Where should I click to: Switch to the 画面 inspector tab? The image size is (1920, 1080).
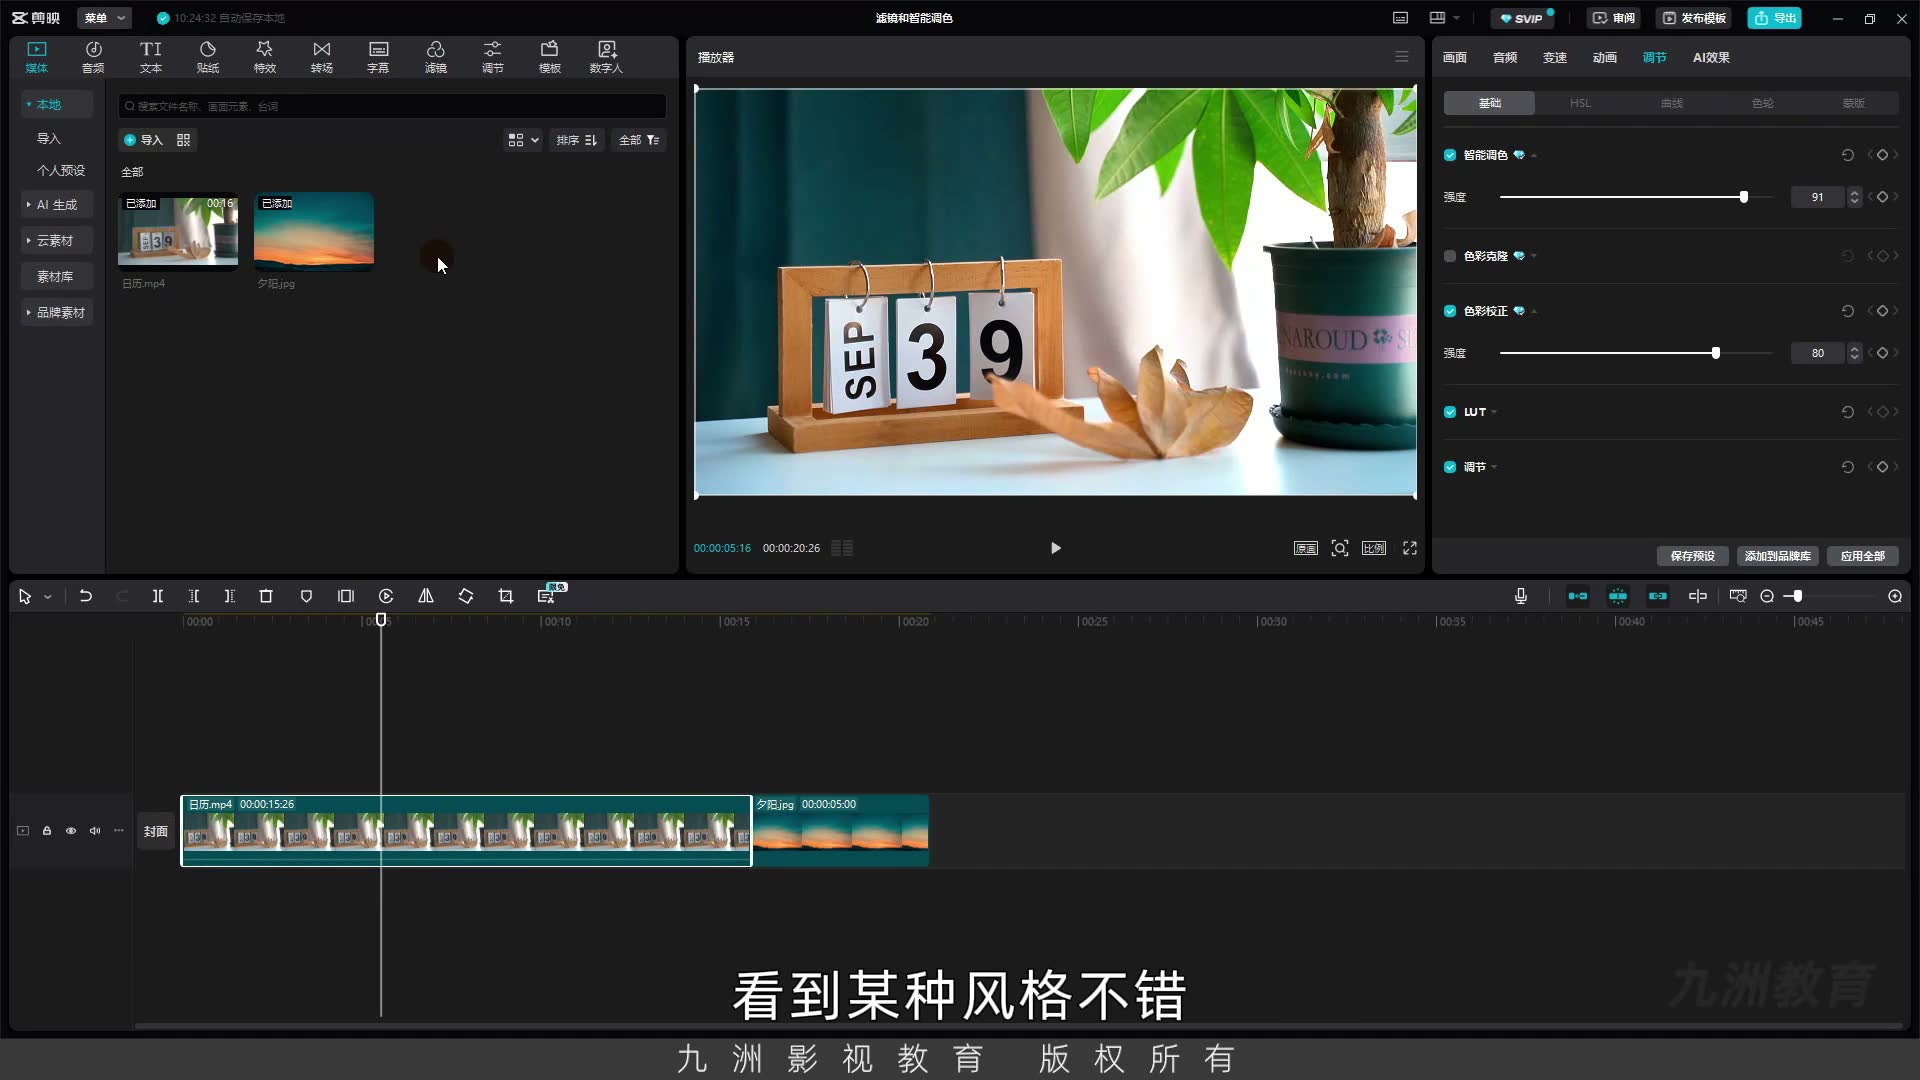1454,57
